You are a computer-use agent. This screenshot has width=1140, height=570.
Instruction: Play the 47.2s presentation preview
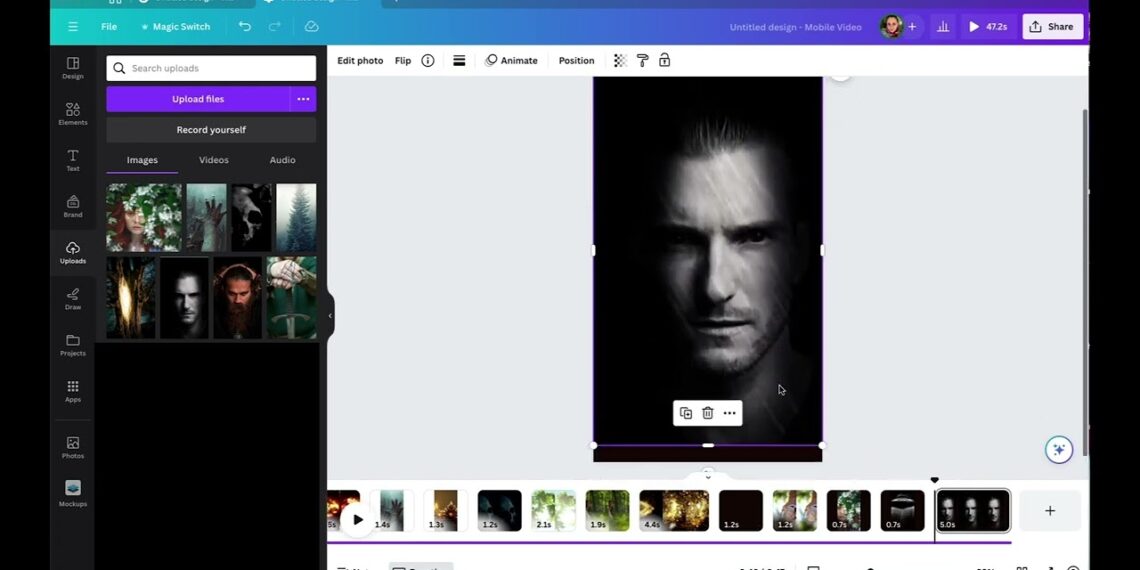[987, 27]
